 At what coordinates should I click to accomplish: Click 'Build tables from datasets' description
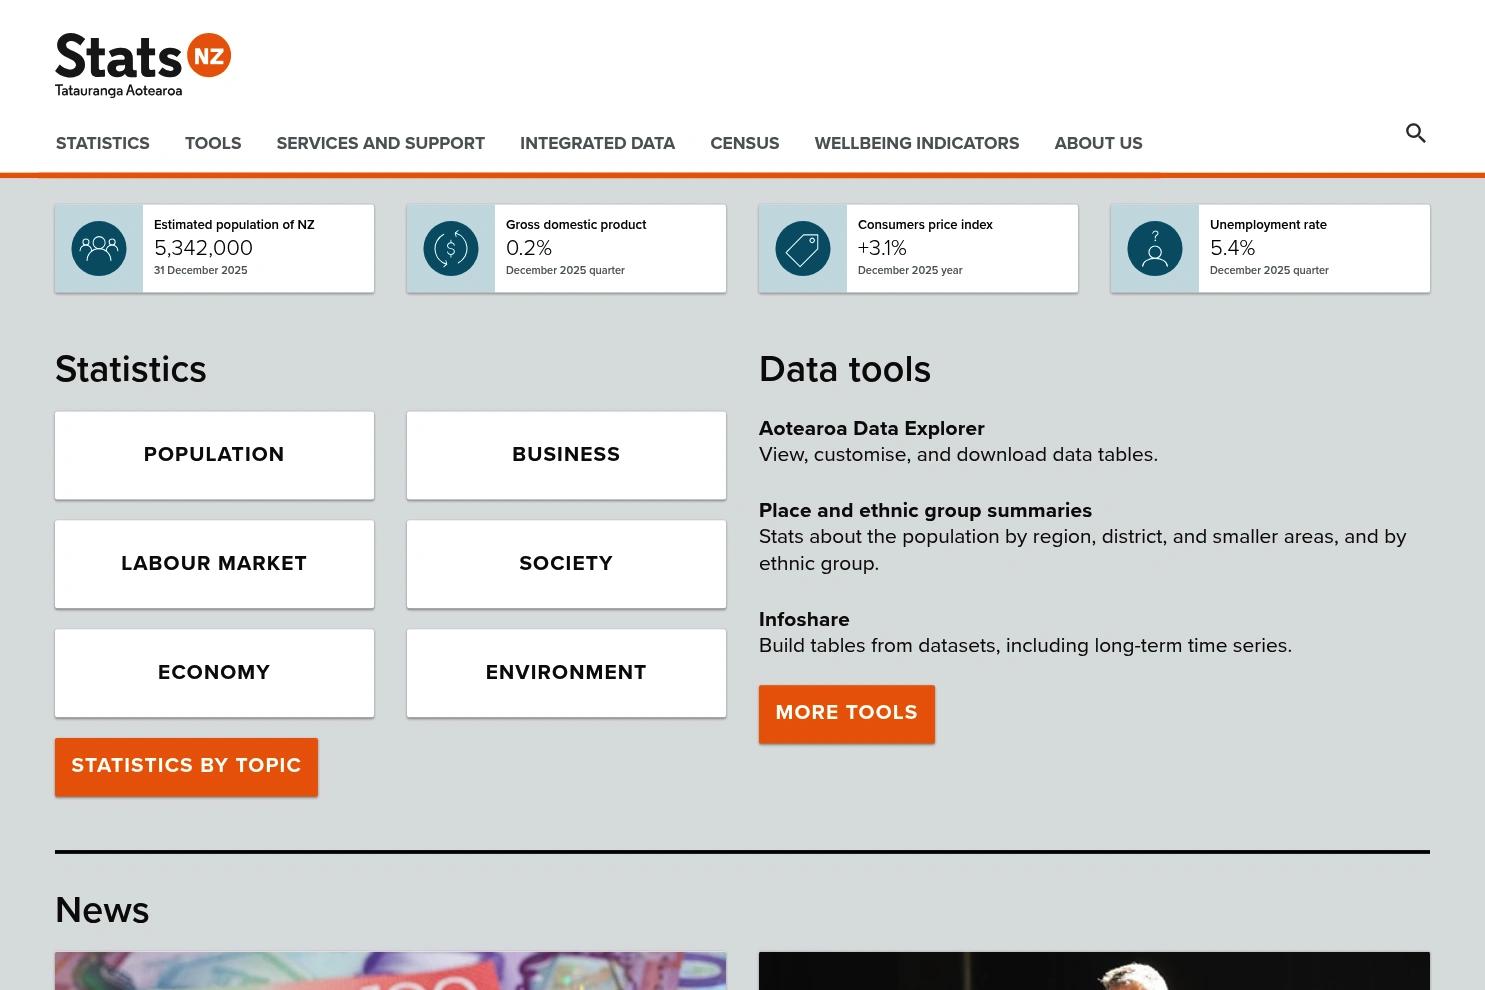point(1025,646)
